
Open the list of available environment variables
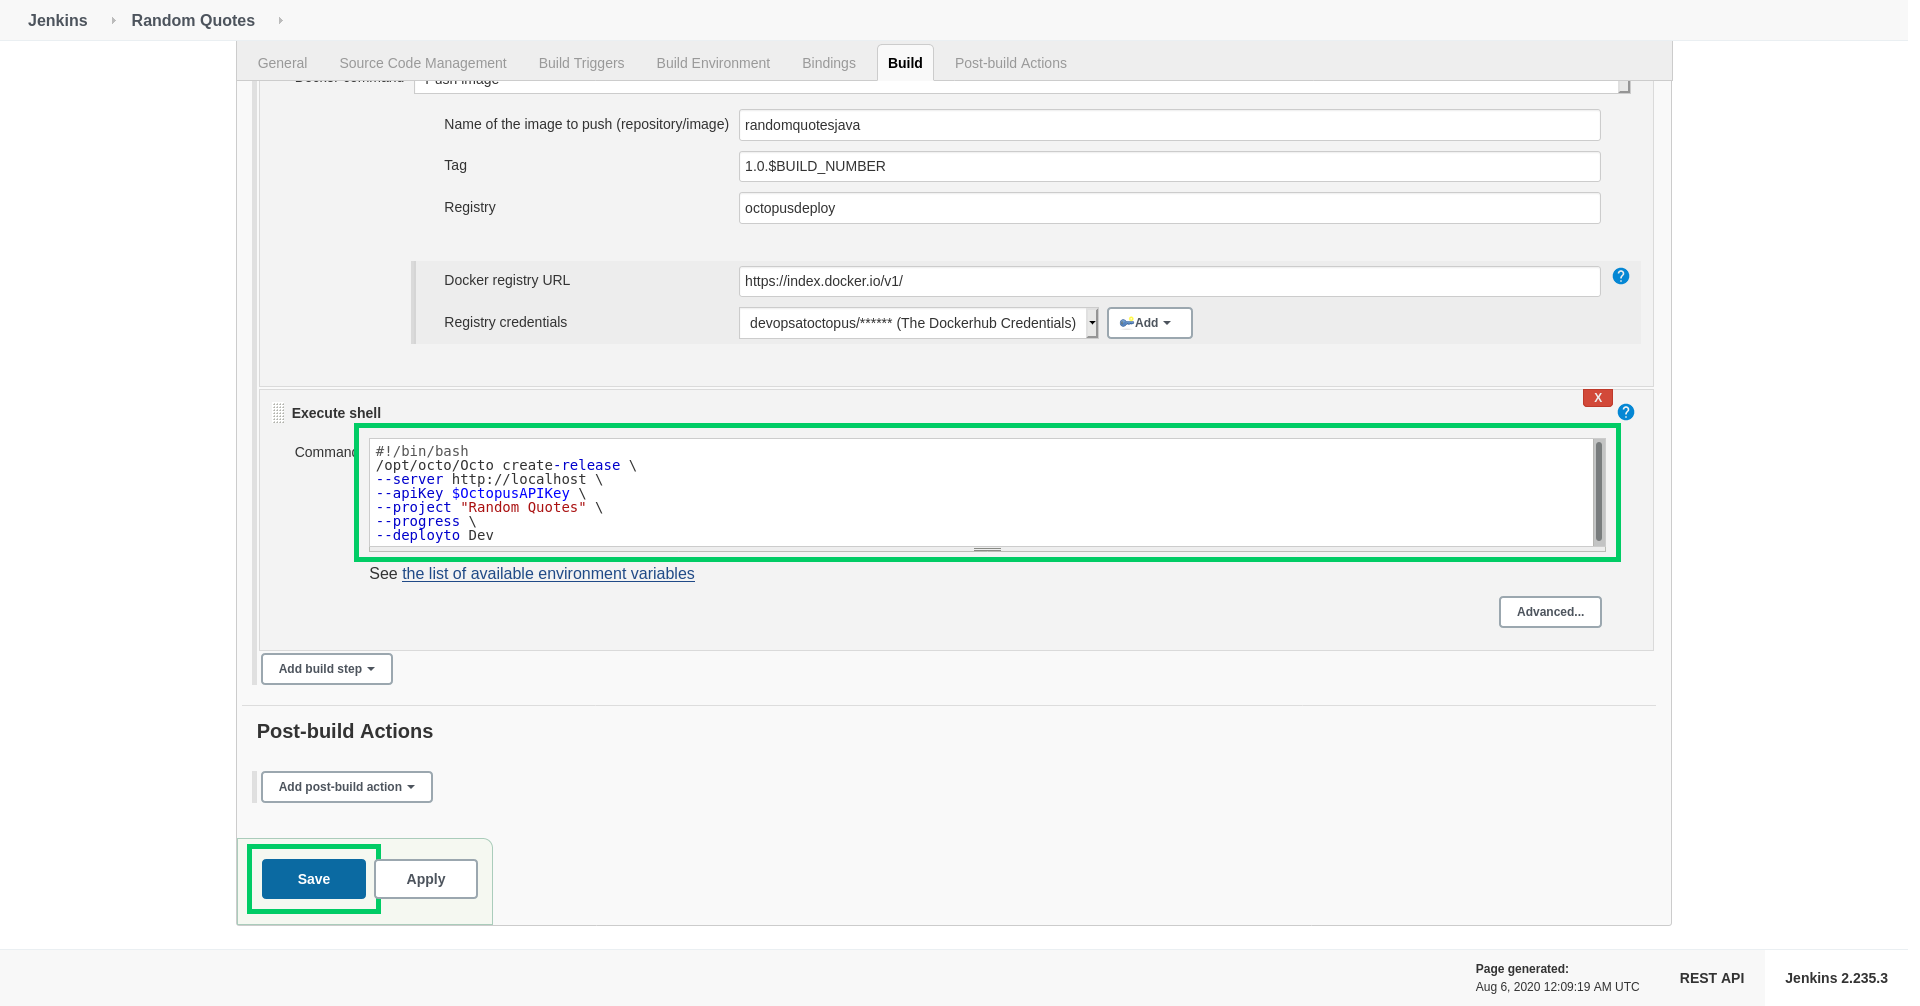pos(547,573)
